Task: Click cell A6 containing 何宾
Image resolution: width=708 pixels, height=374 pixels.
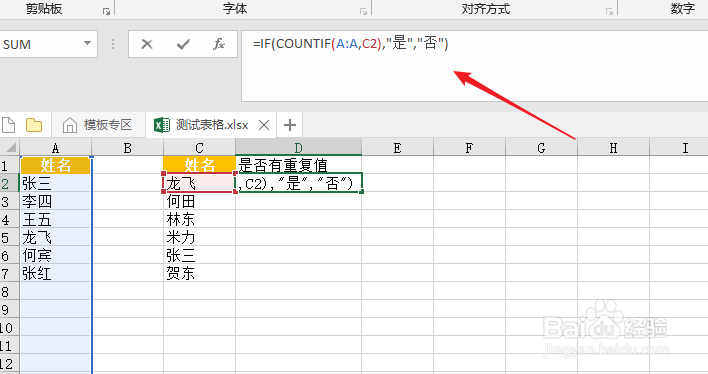Action: point(56,255)
